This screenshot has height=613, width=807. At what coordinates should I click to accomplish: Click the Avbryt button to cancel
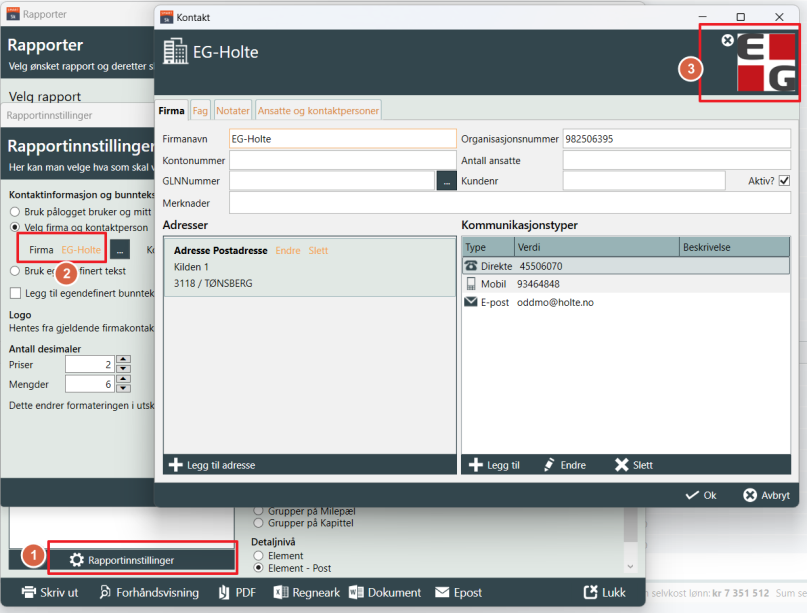pyautogui.click(x=767, y=495)
